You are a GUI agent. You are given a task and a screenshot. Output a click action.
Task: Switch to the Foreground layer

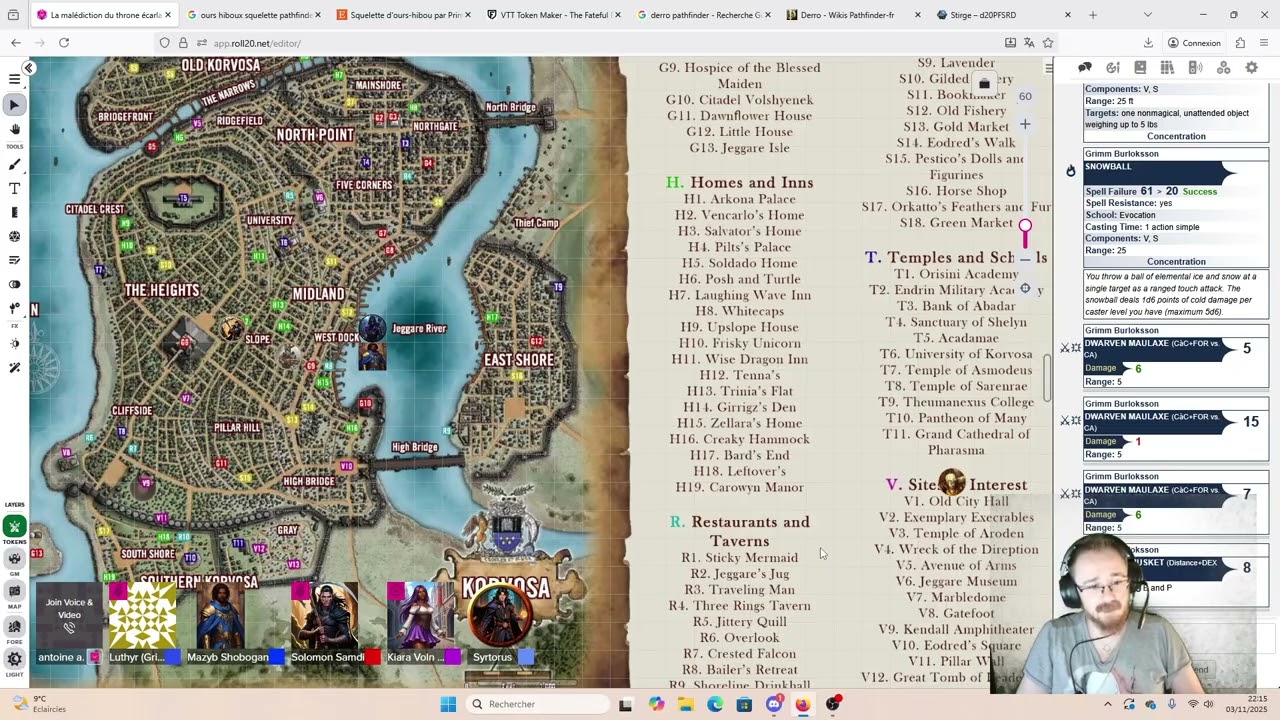click(x=14, y=626)
